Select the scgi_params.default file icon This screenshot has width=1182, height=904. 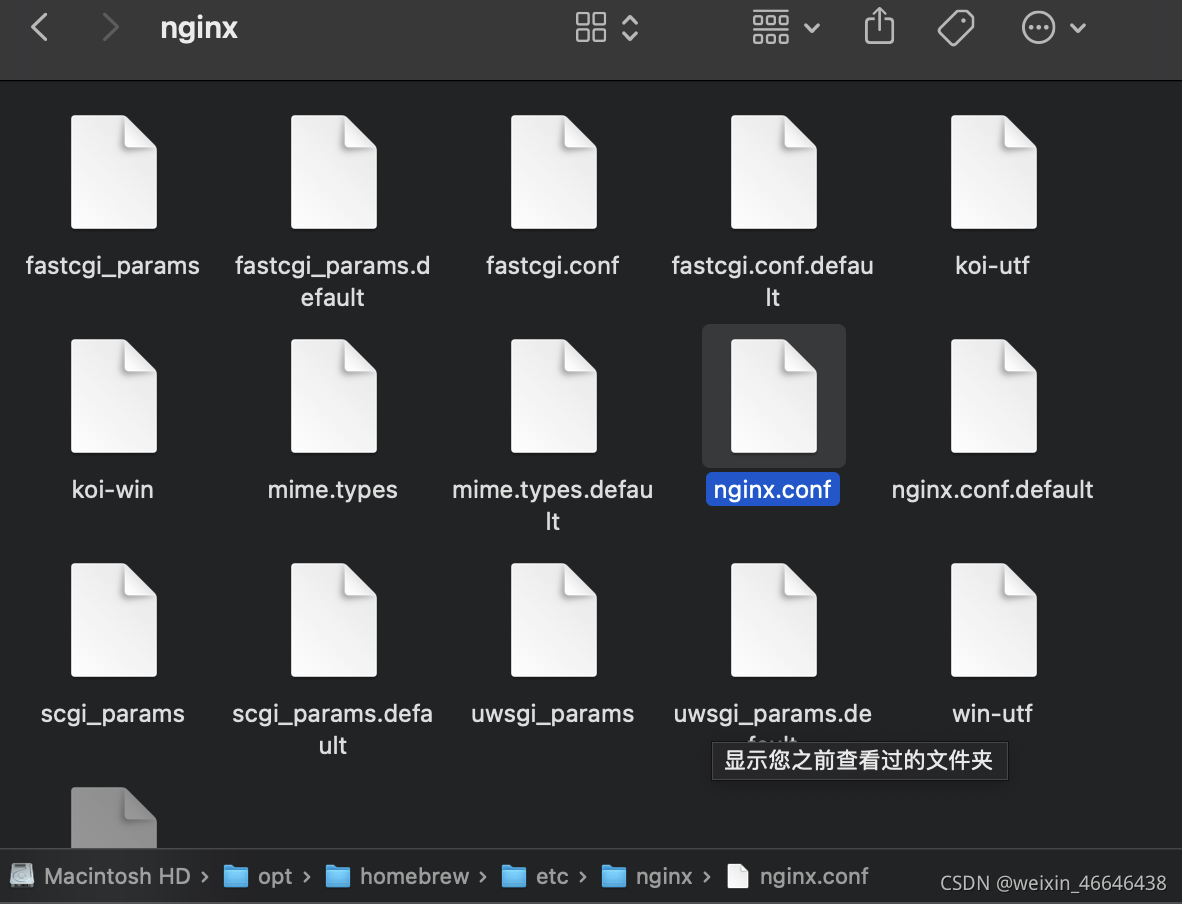coord(334,620)
